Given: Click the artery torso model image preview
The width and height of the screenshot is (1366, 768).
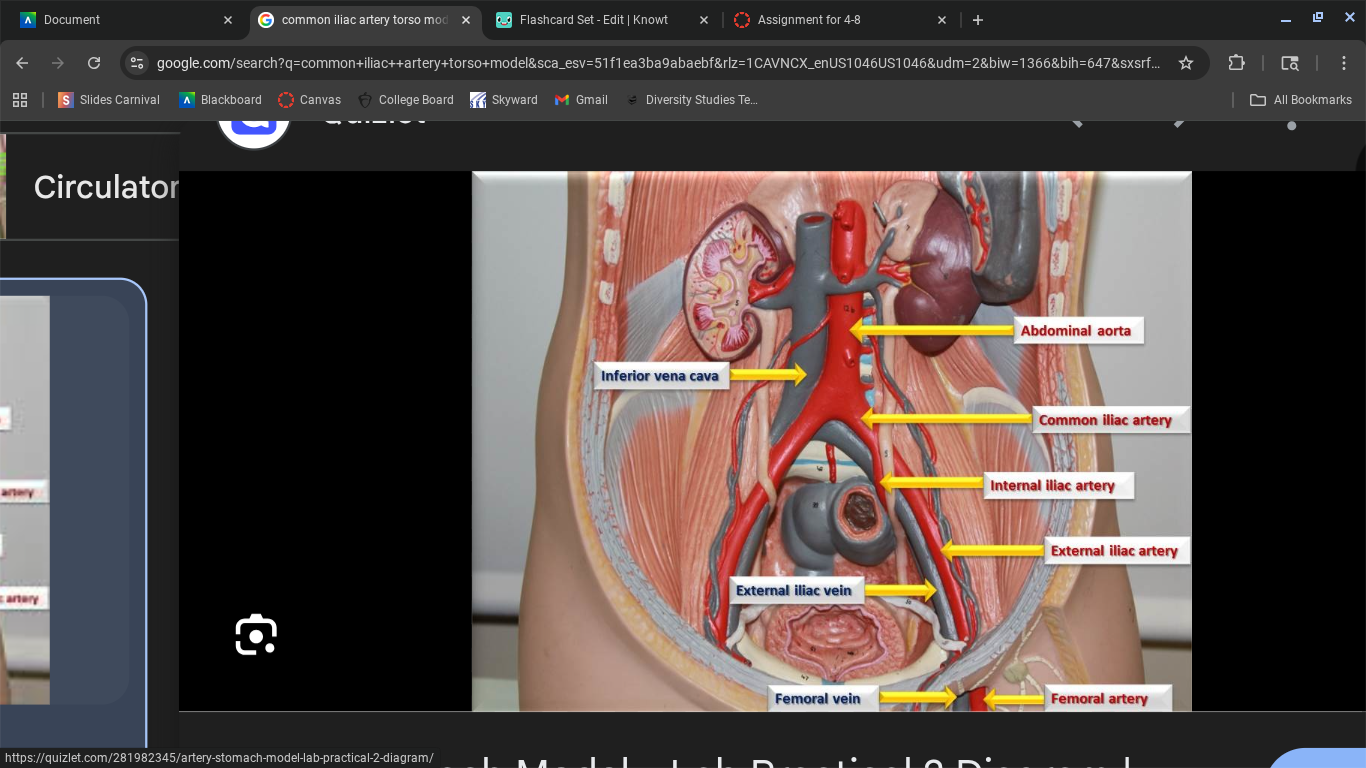Looking at the screenshot, I should coord(832,441).
